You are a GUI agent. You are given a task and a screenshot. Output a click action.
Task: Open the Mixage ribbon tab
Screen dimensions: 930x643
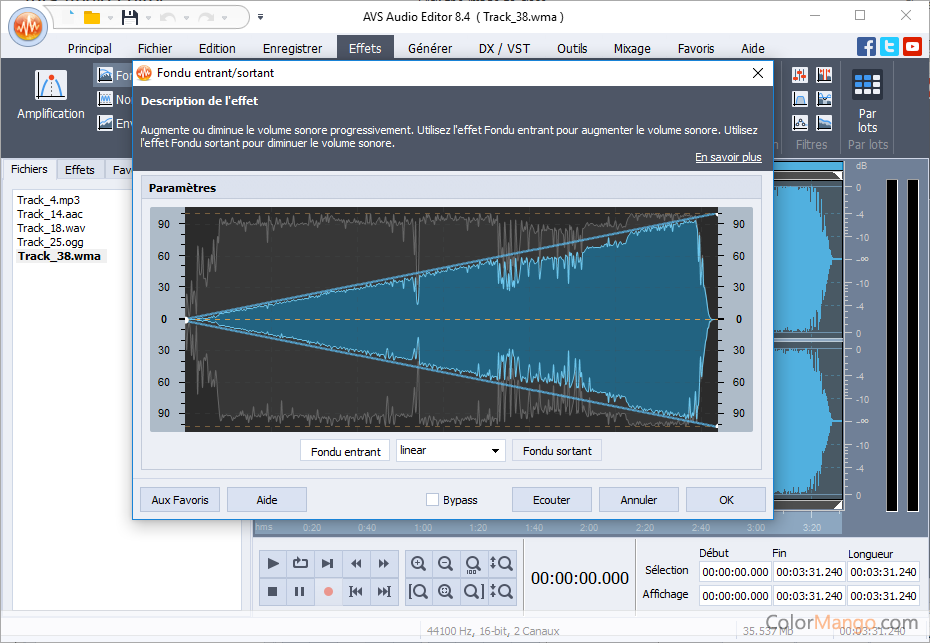[x=631, y=48]
